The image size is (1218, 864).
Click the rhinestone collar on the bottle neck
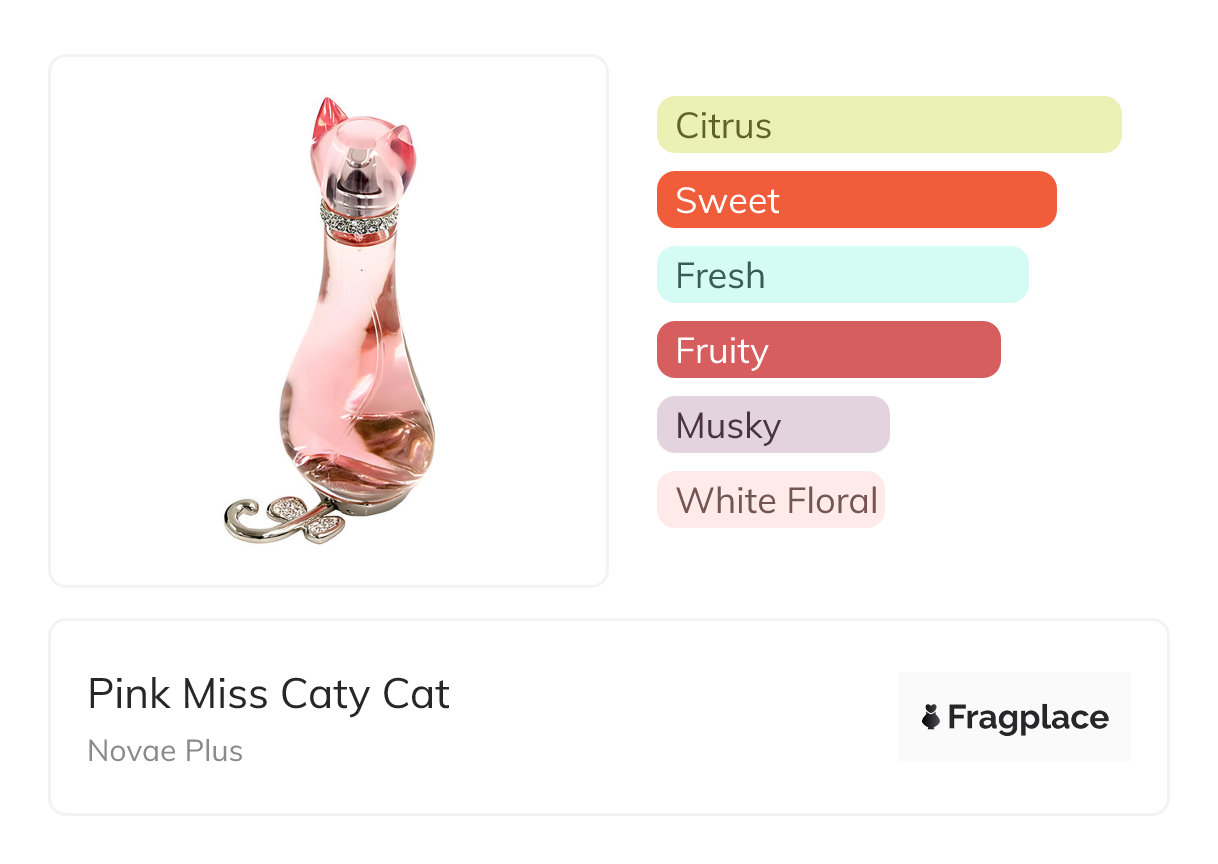(x=359, y=217)
